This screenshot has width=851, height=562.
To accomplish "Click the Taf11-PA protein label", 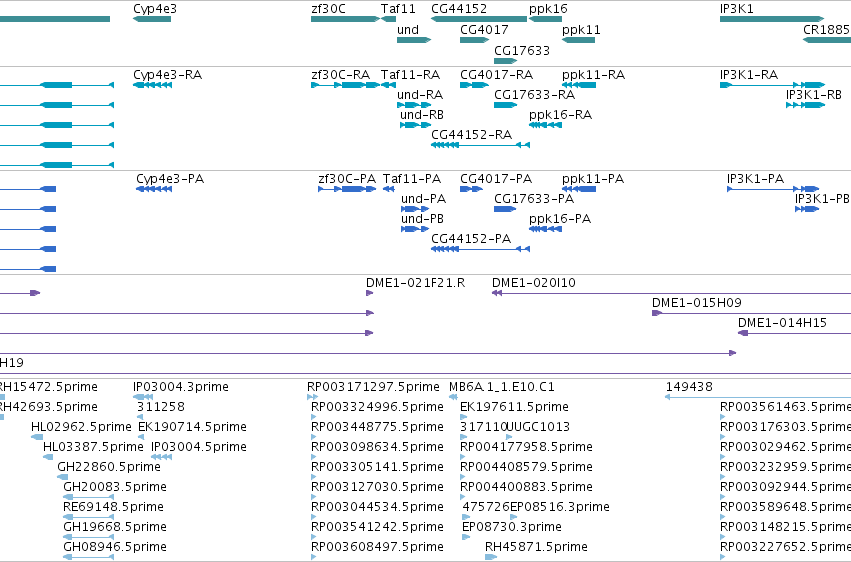I will [412, 179].
